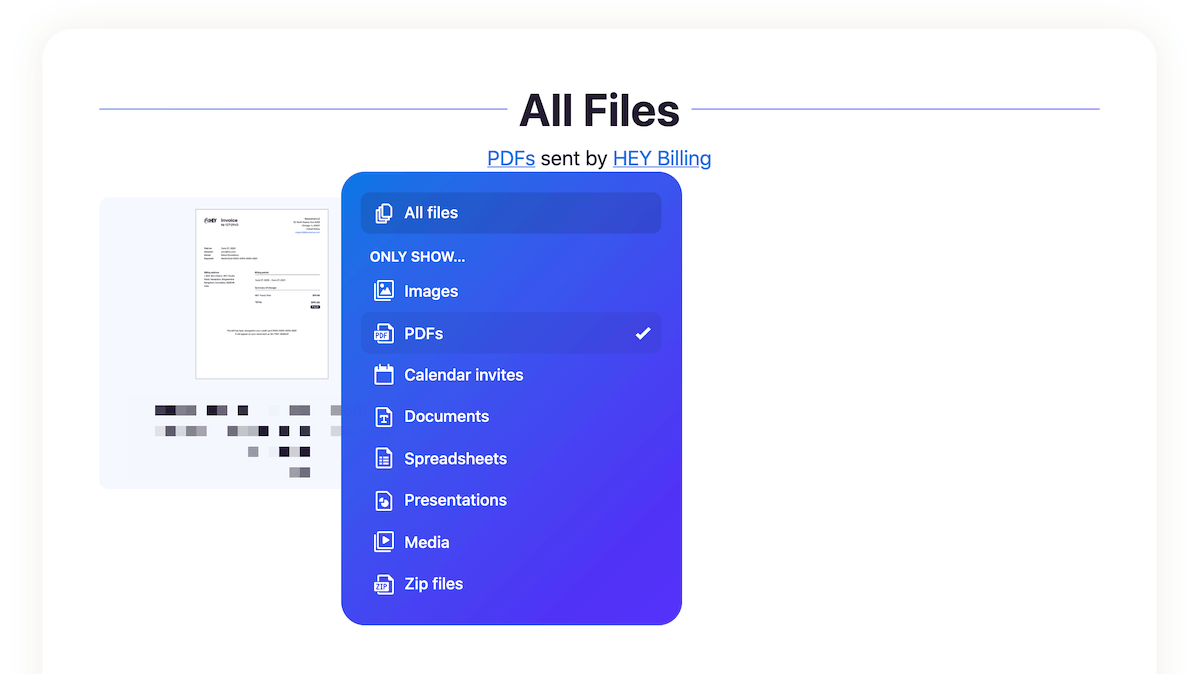
Task: Filter the list by Documents
Action: [511, 417]
